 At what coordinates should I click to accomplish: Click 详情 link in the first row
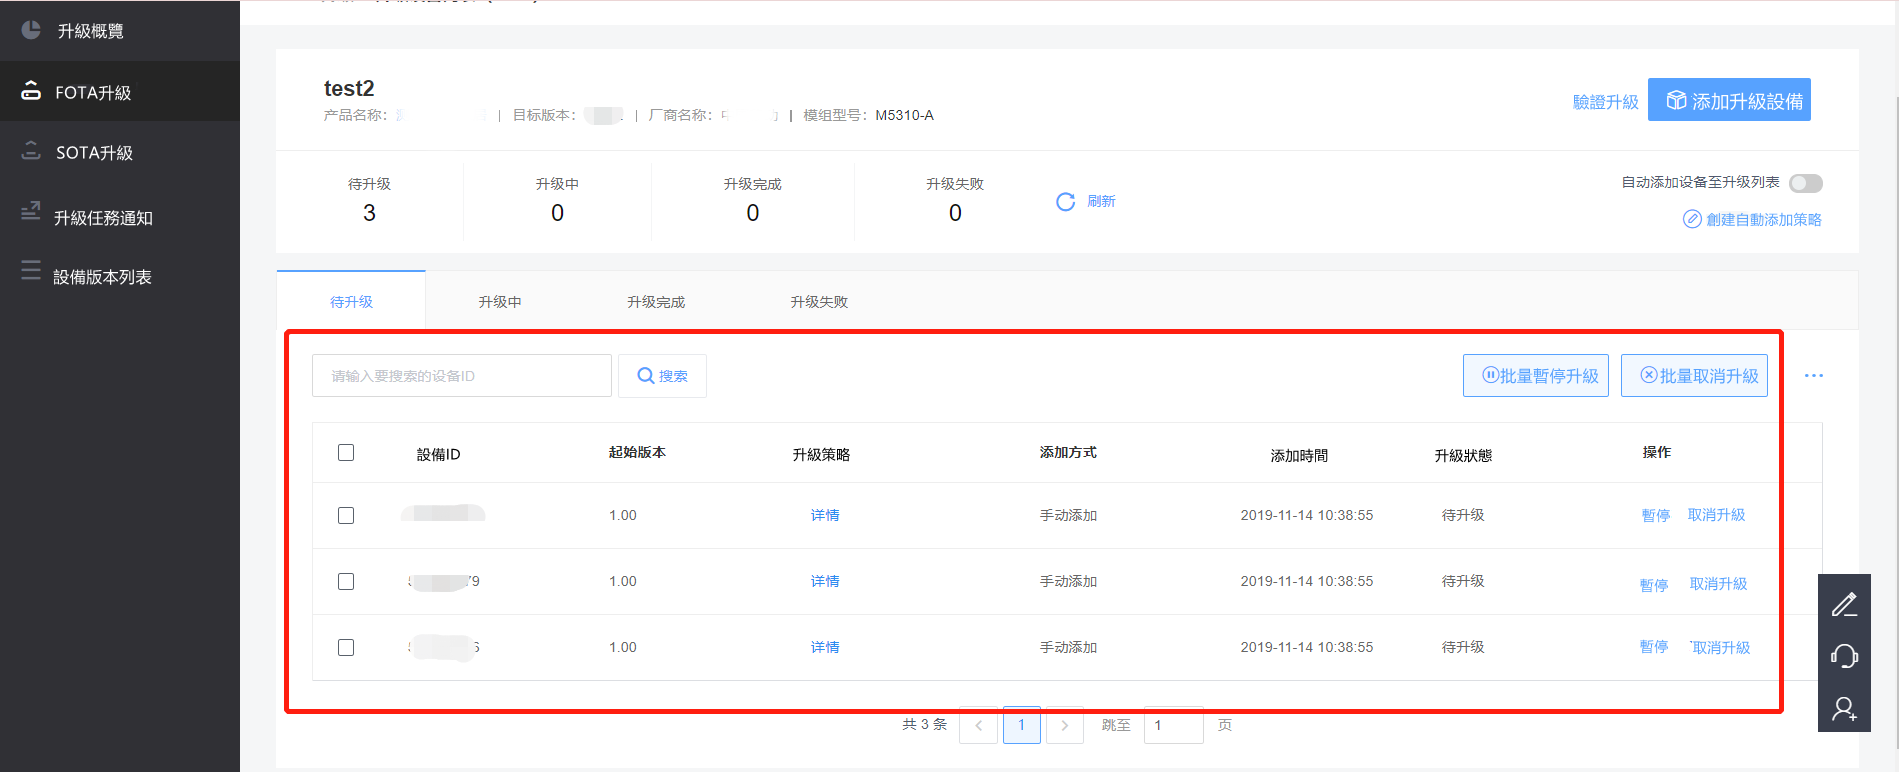pos(825,516)
